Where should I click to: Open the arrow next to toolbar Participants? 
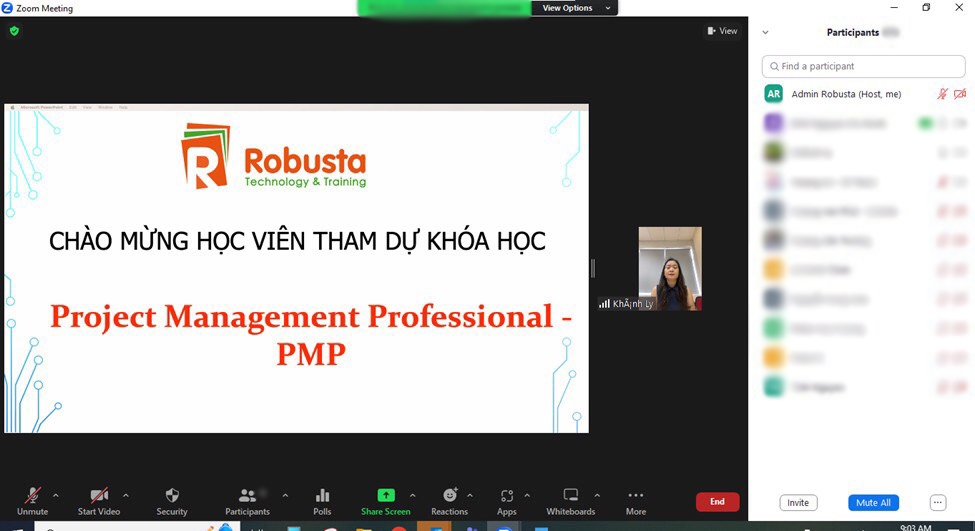[x=285, y=496]
